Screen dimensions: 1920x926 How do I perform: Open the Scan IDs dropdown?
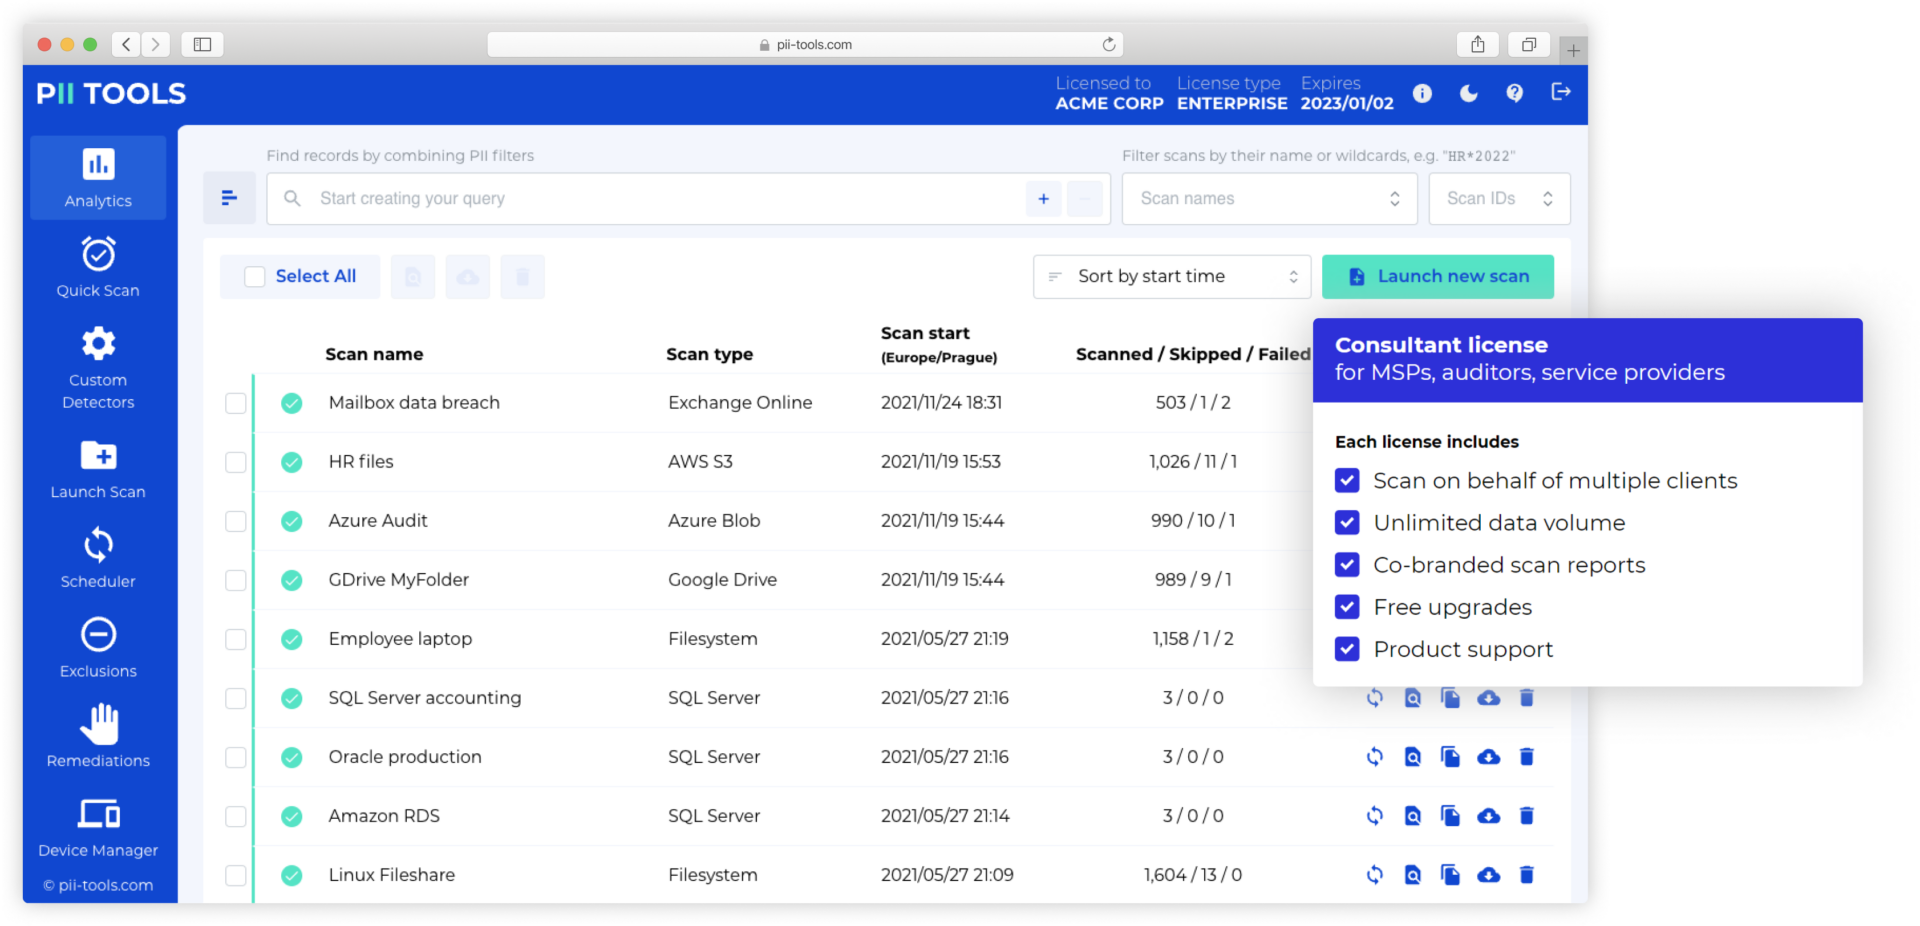coord(1499,198)
